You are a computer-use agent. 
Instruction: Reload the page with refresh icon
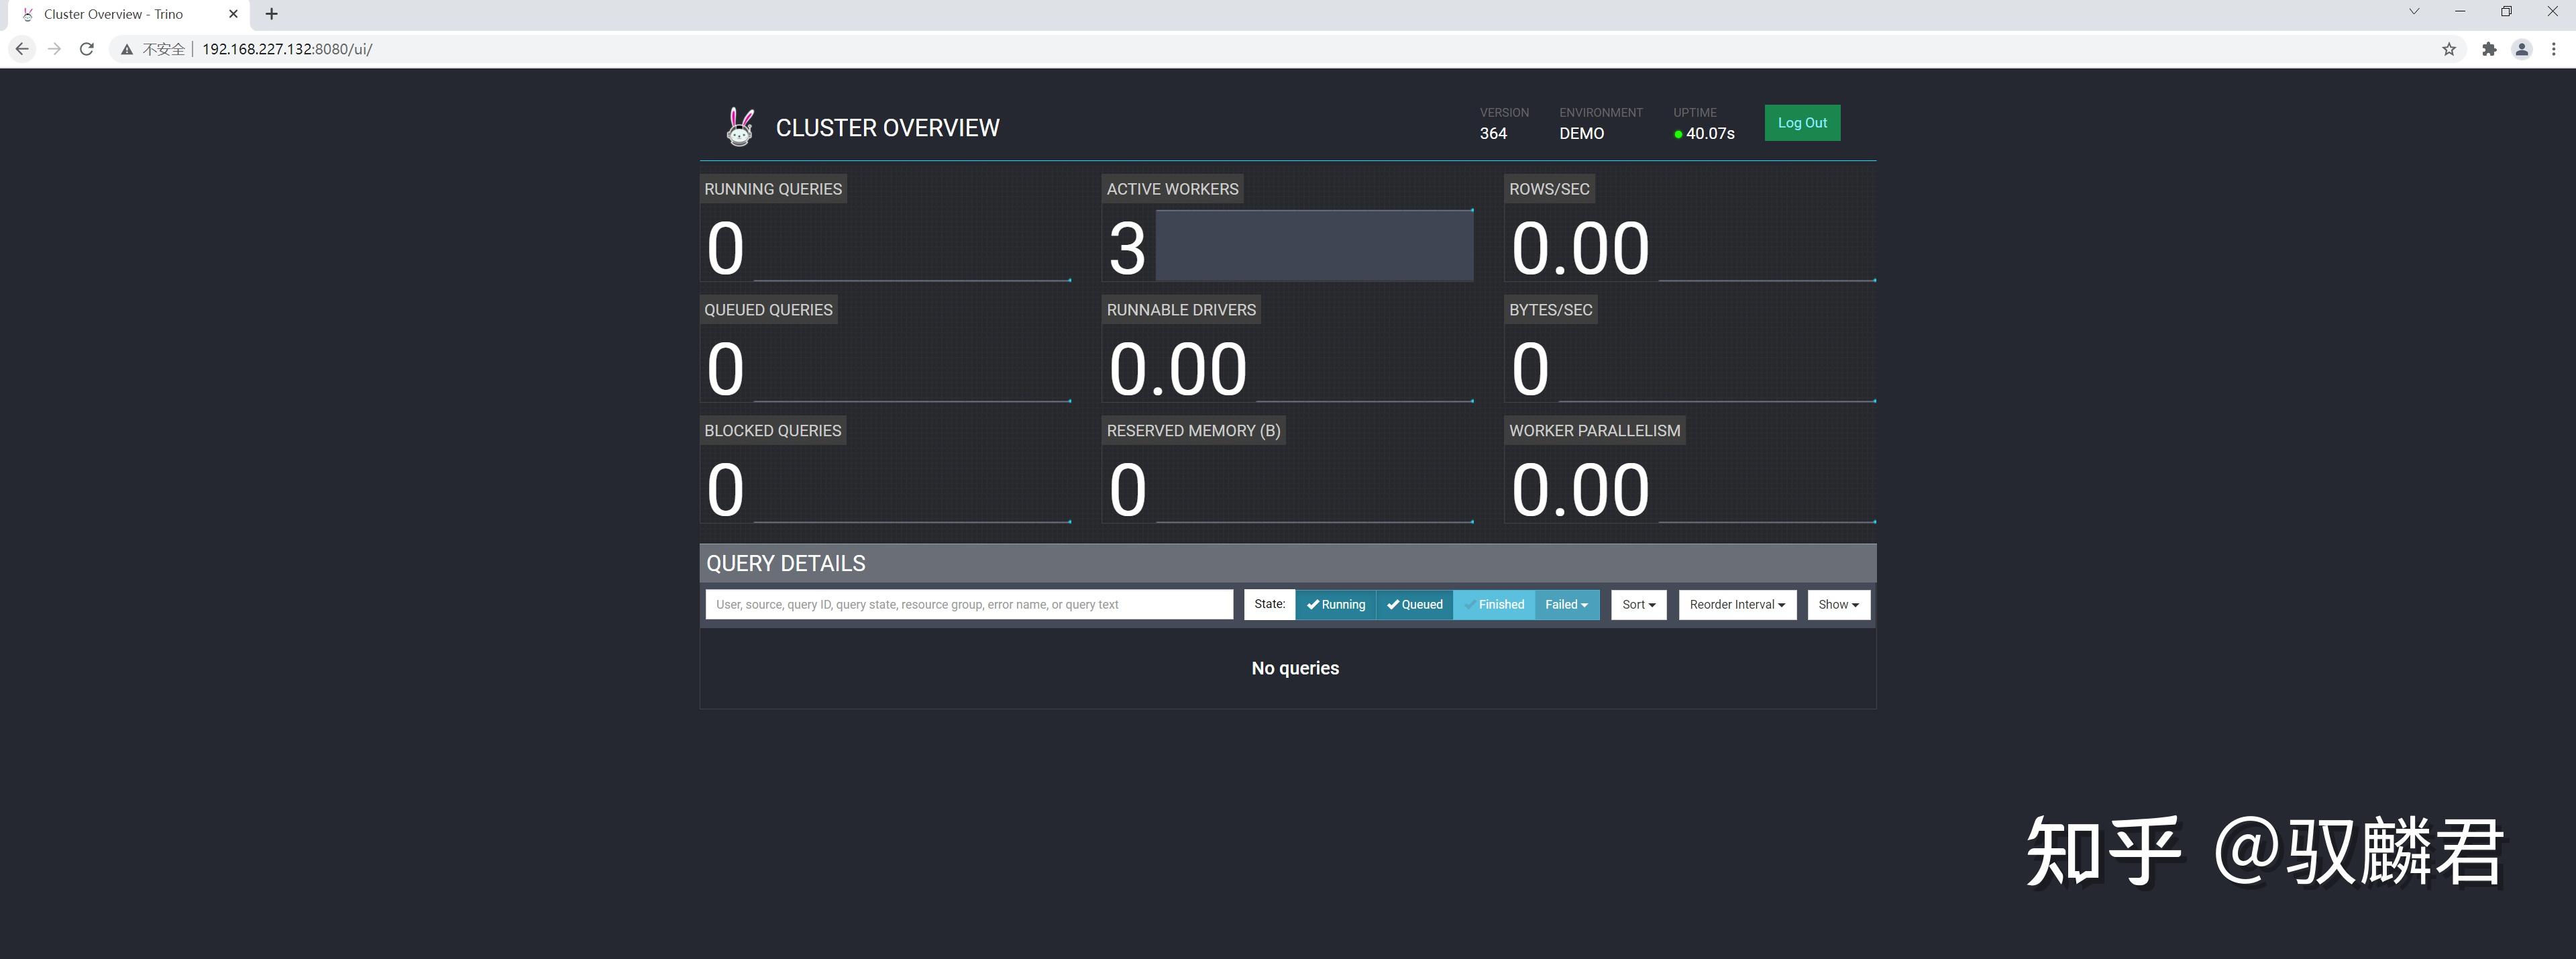pyautogui.click(x=87, y=49)
